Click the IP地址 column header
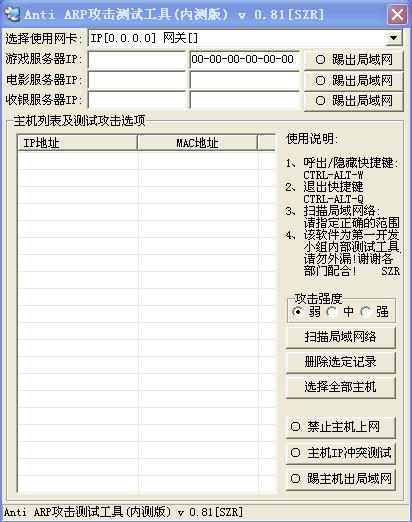This screenshot has height=522, width=412. click(x=77, y=143)
